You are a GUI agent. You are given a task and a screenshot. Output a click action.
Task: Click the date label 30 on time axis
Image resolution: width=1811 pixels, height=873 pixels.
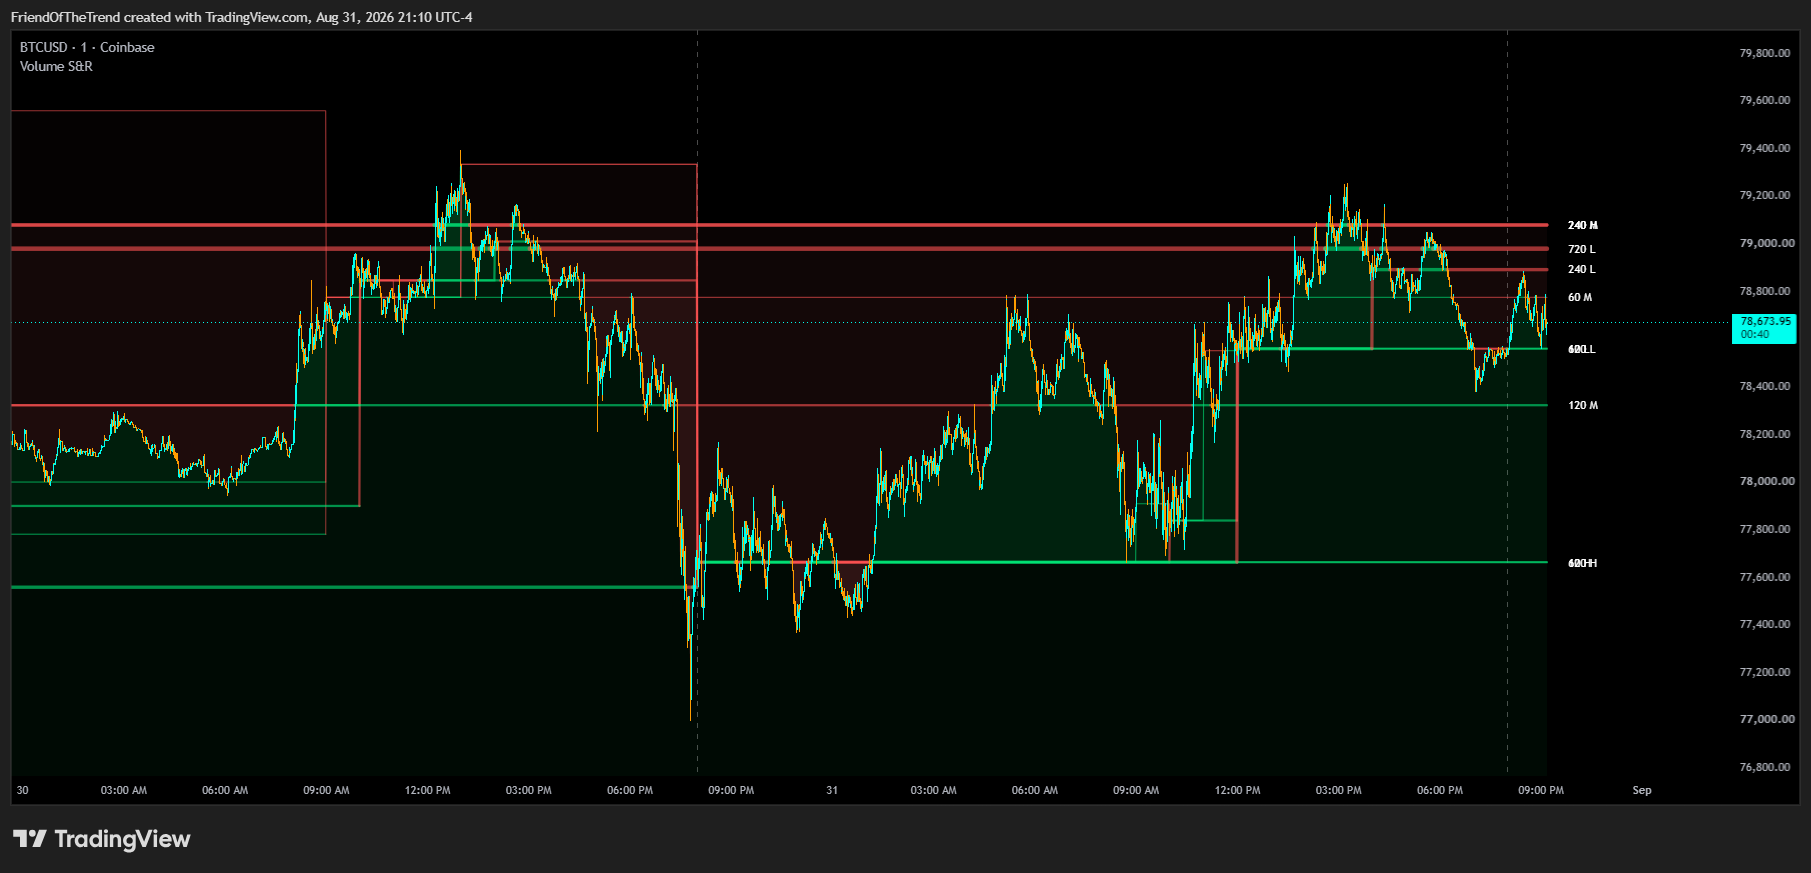pyautogui.click(x=22, y=790)
